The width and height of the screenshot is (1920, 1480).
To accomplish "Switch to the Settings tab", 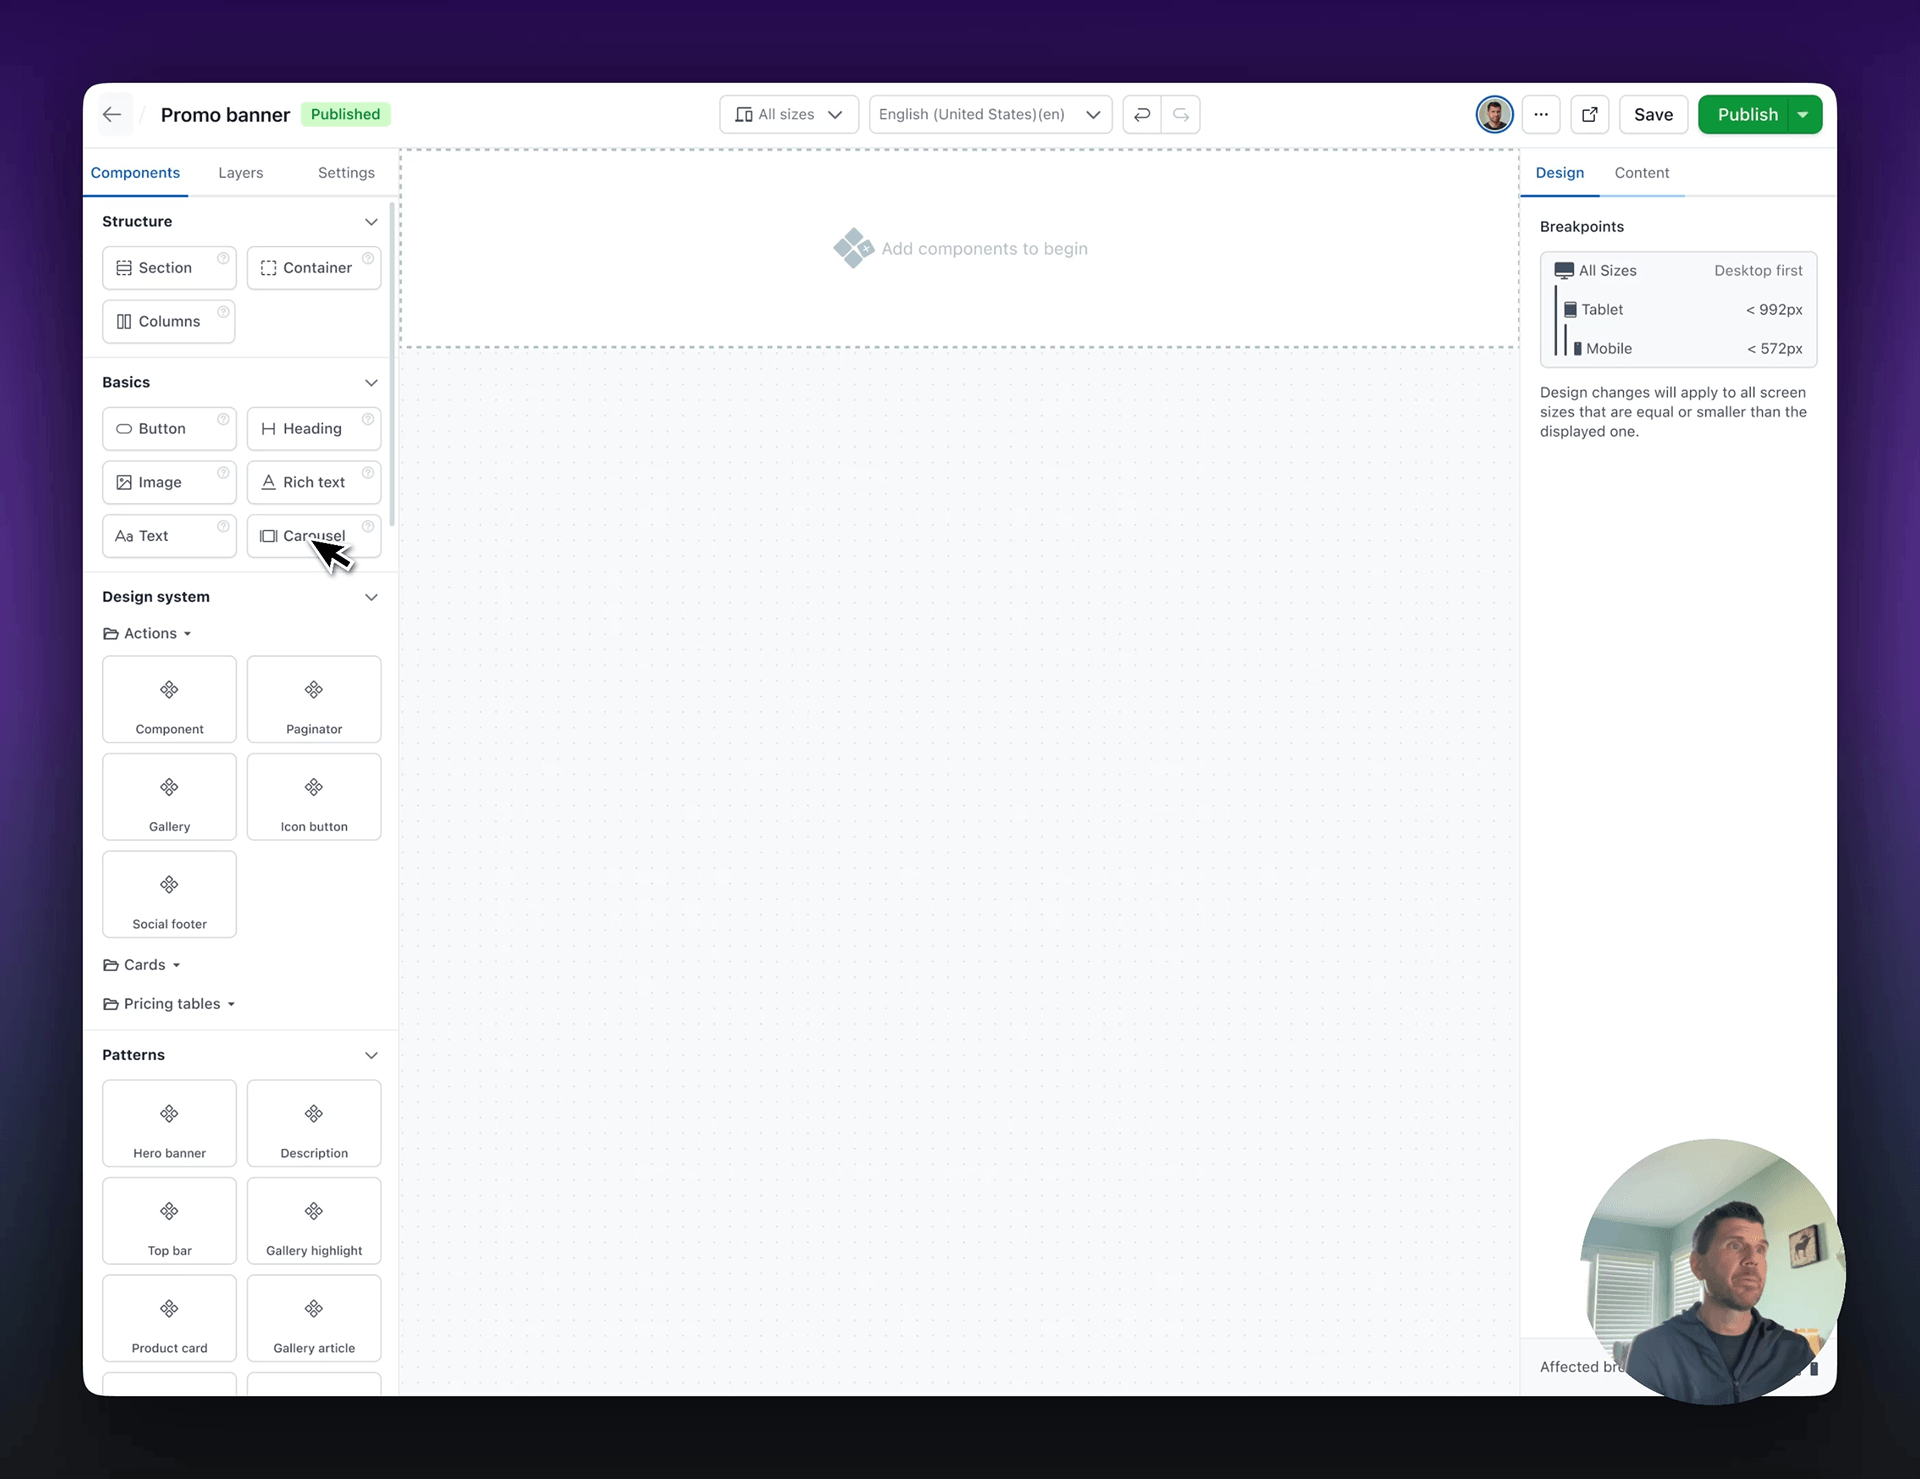I will click(346, 173).
